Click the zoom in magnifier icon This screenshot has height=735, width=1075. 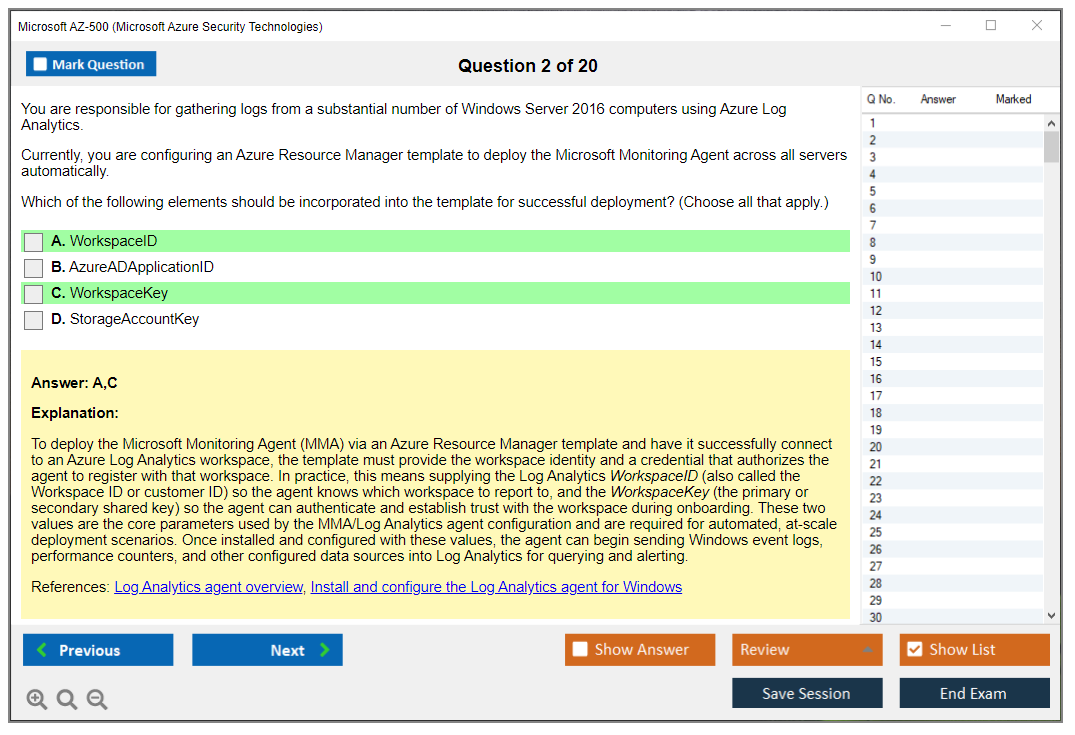(x=37, y=700)
